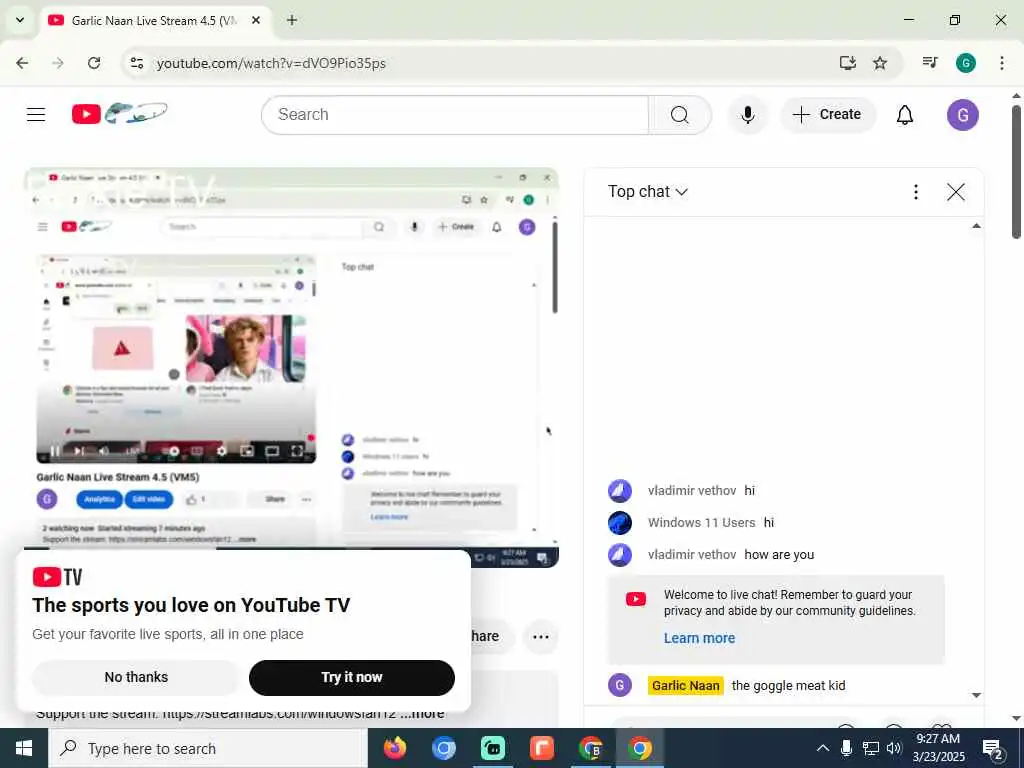
Task: Open YouTube notifications bell
Action: pos(904,115)
